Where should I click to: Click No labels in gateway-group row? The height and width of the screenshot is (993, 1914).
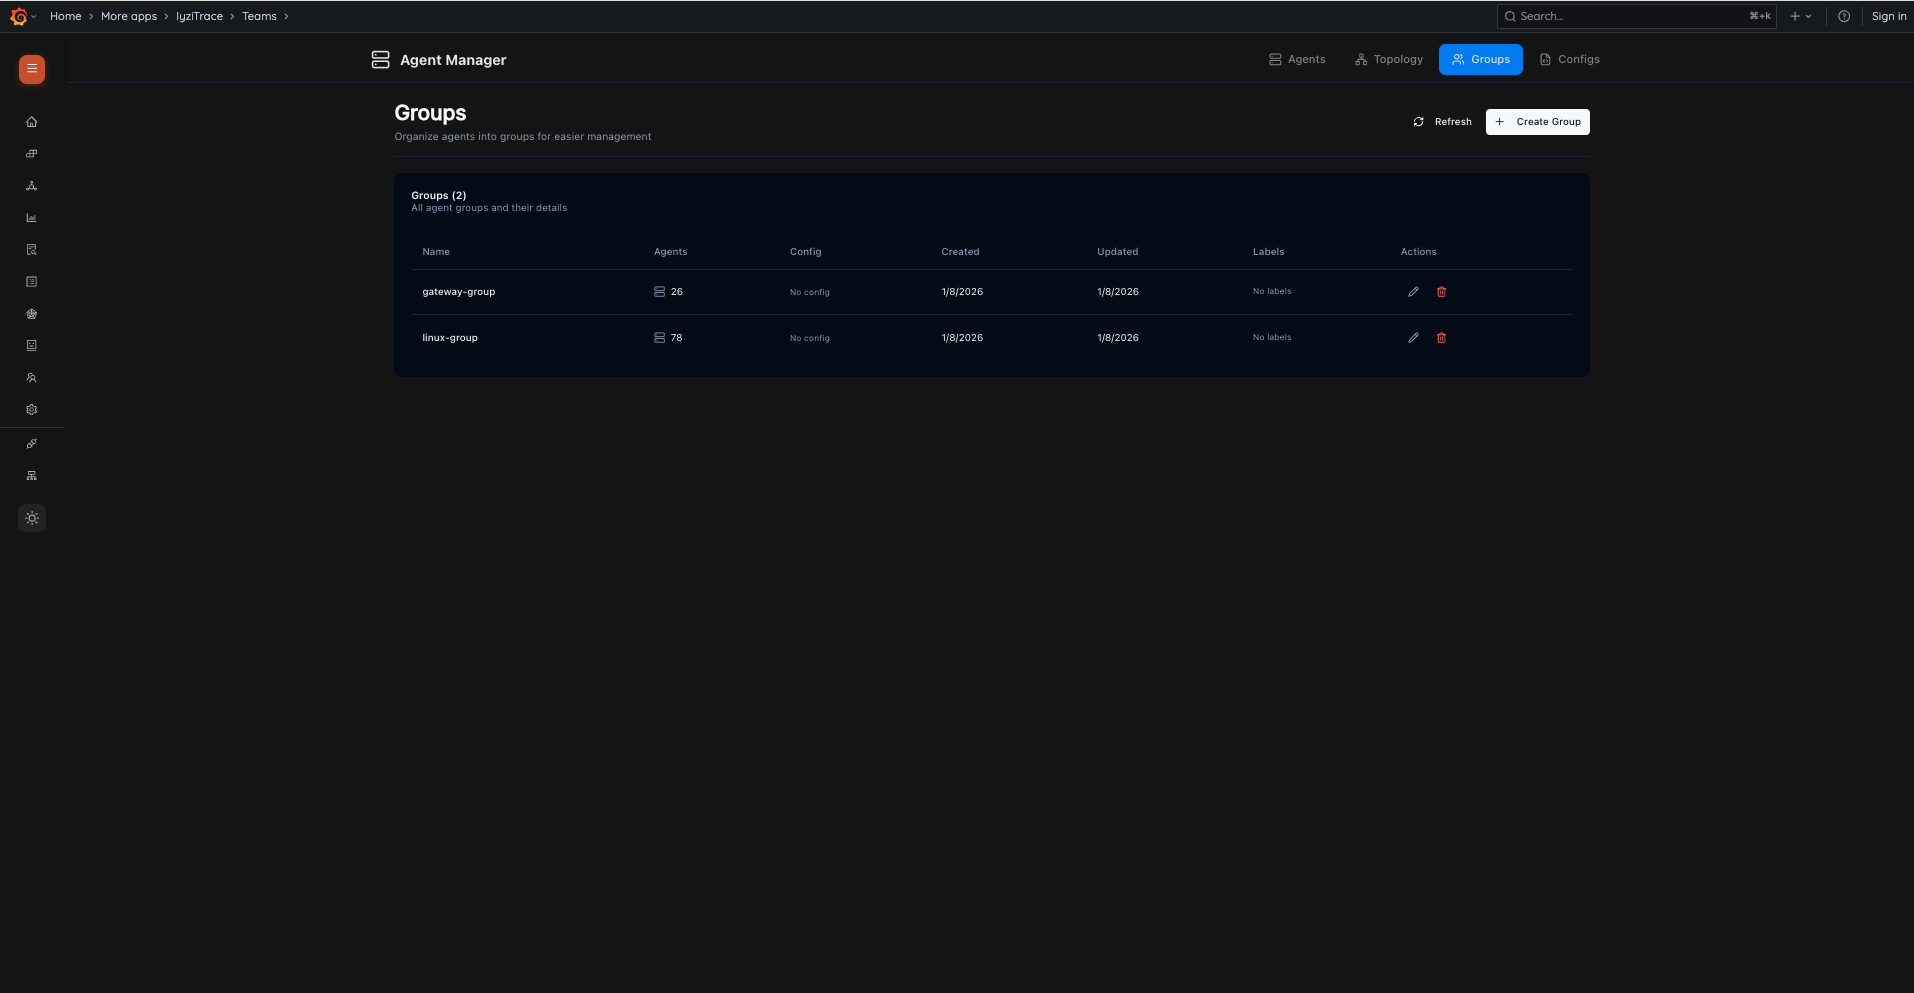1272,292
